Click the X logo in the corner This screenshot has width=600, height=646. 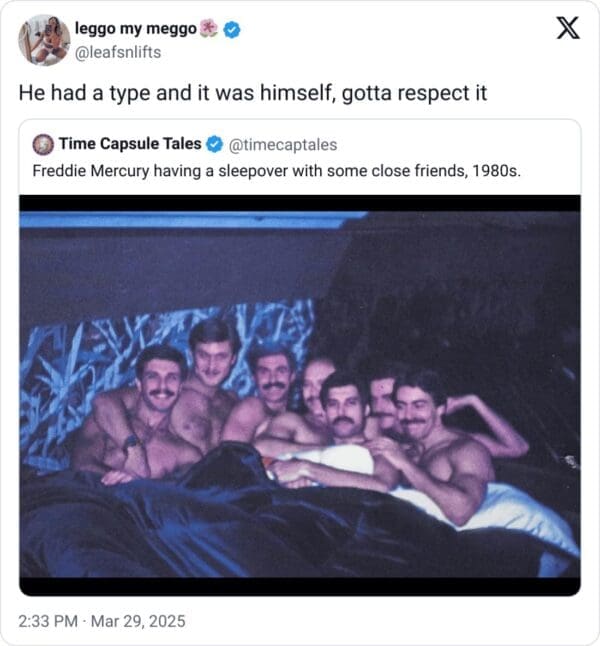[567, 29]
